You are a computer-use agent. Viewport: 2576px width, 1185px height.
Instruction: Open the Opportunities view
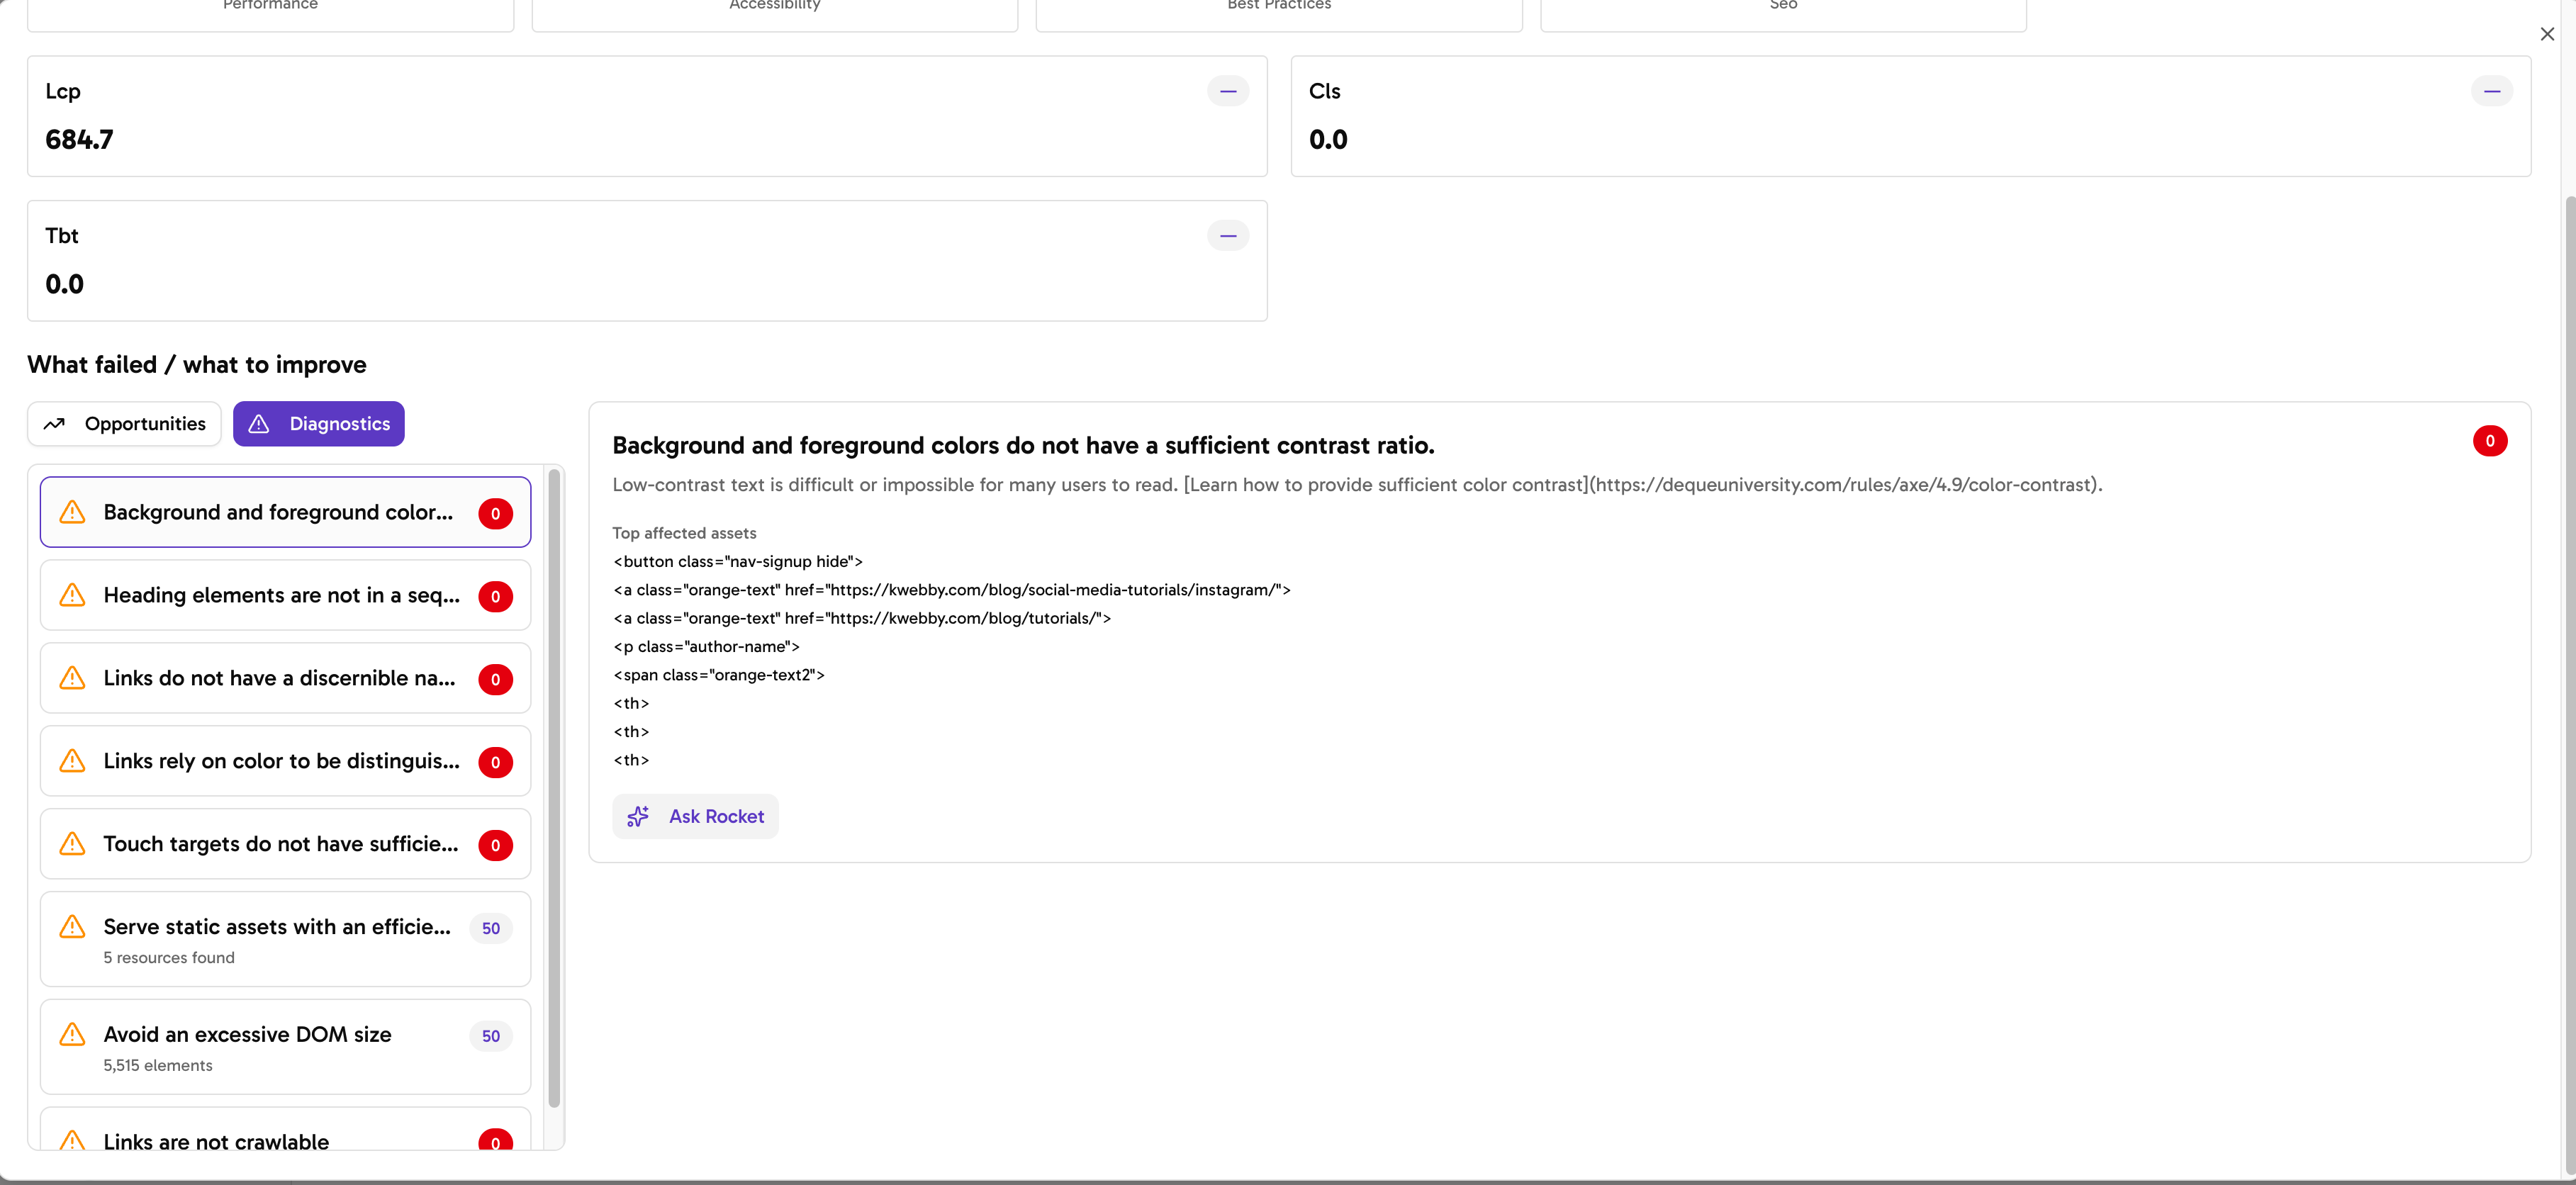tap(124, 423)
